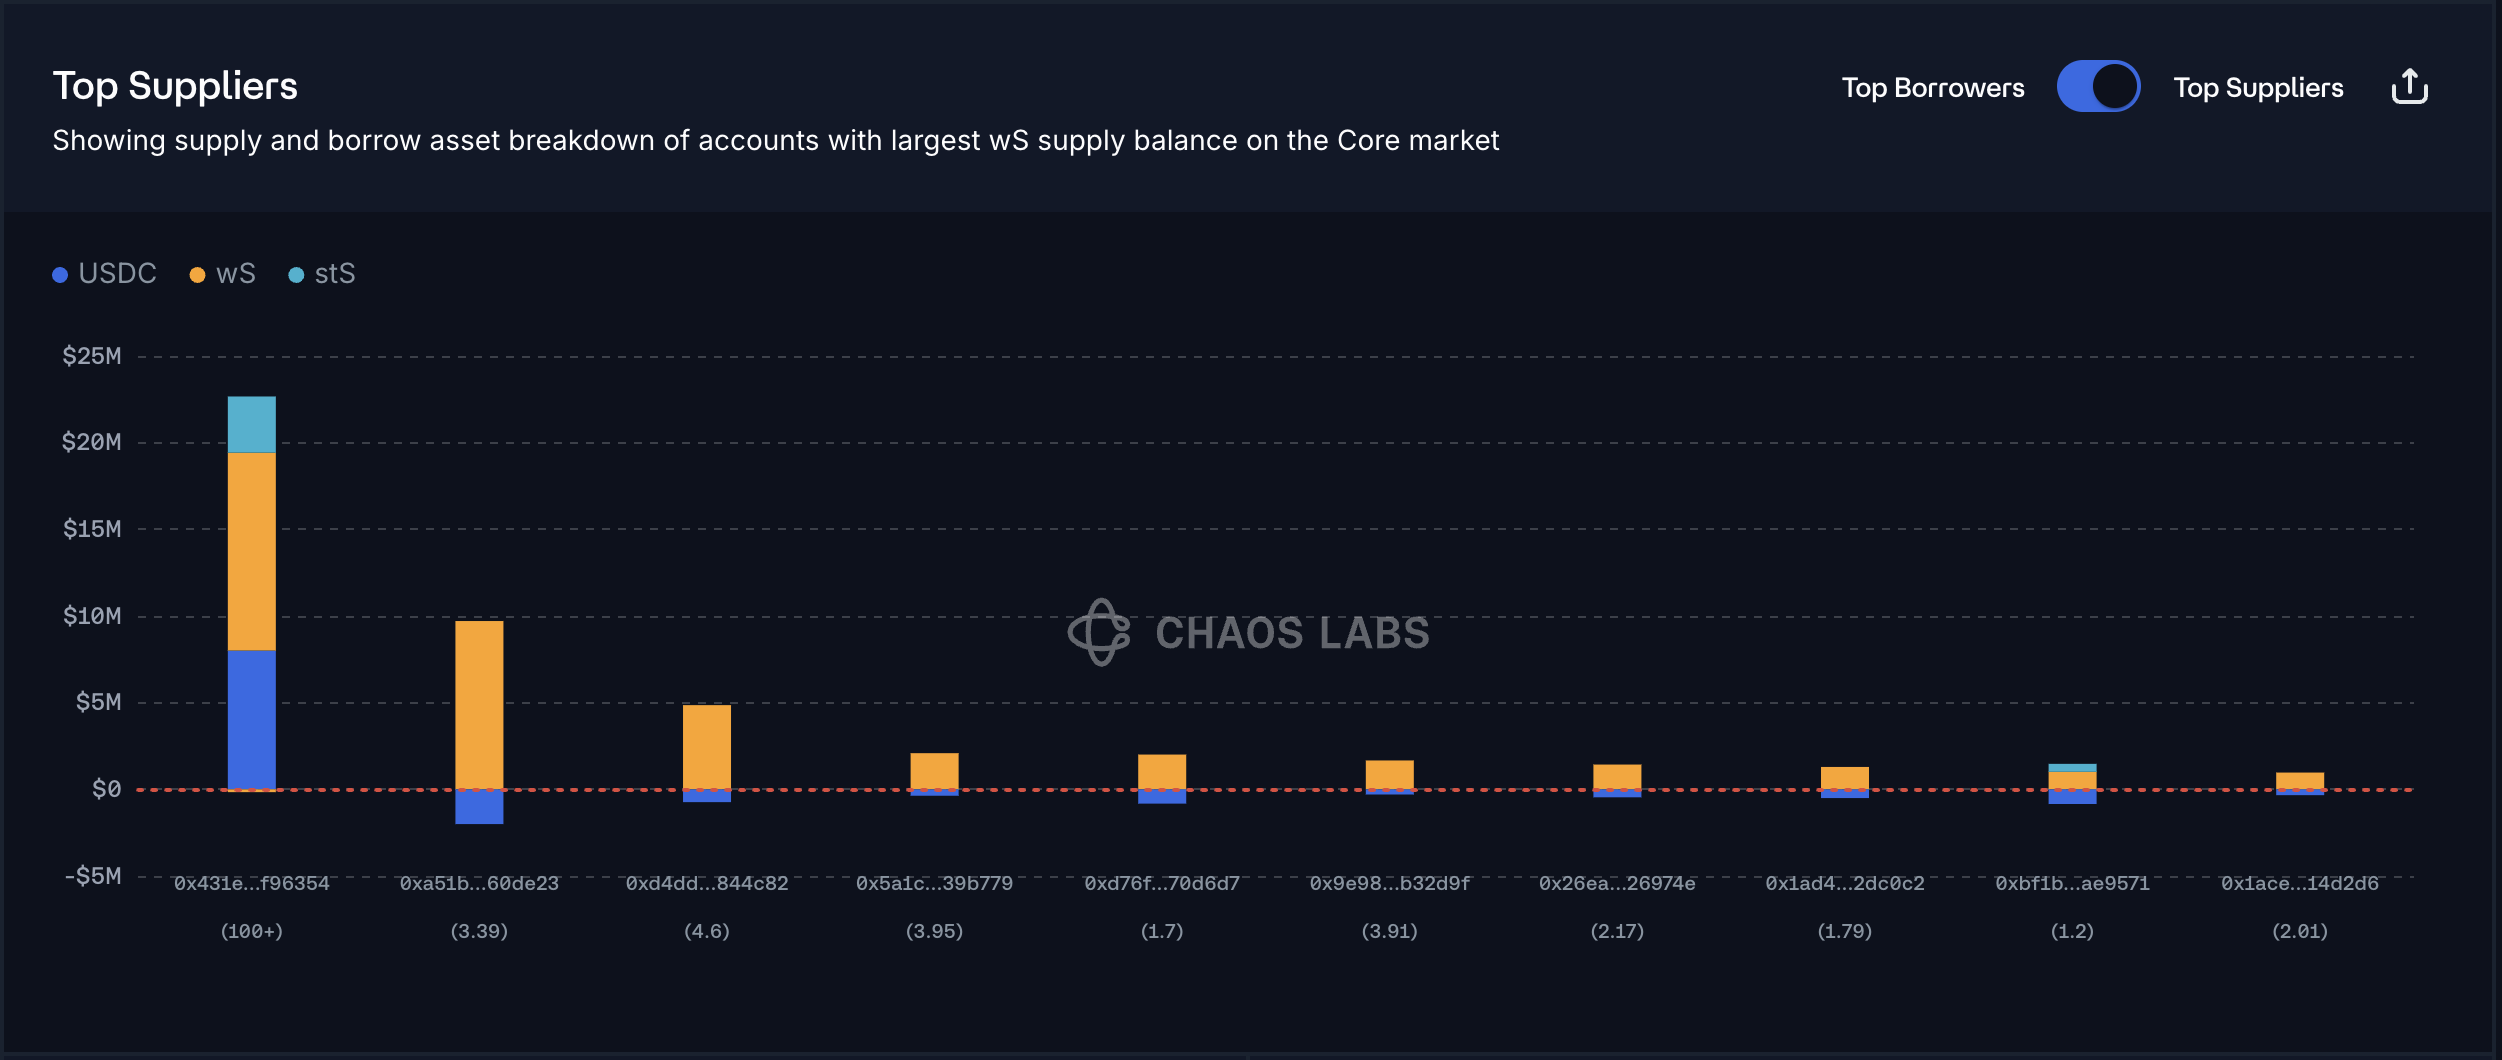This screenshot has width=2502, height=1060.
Task: Click the blue USDC legend dot
Action: pyautogui.click(x=60, y=275)
